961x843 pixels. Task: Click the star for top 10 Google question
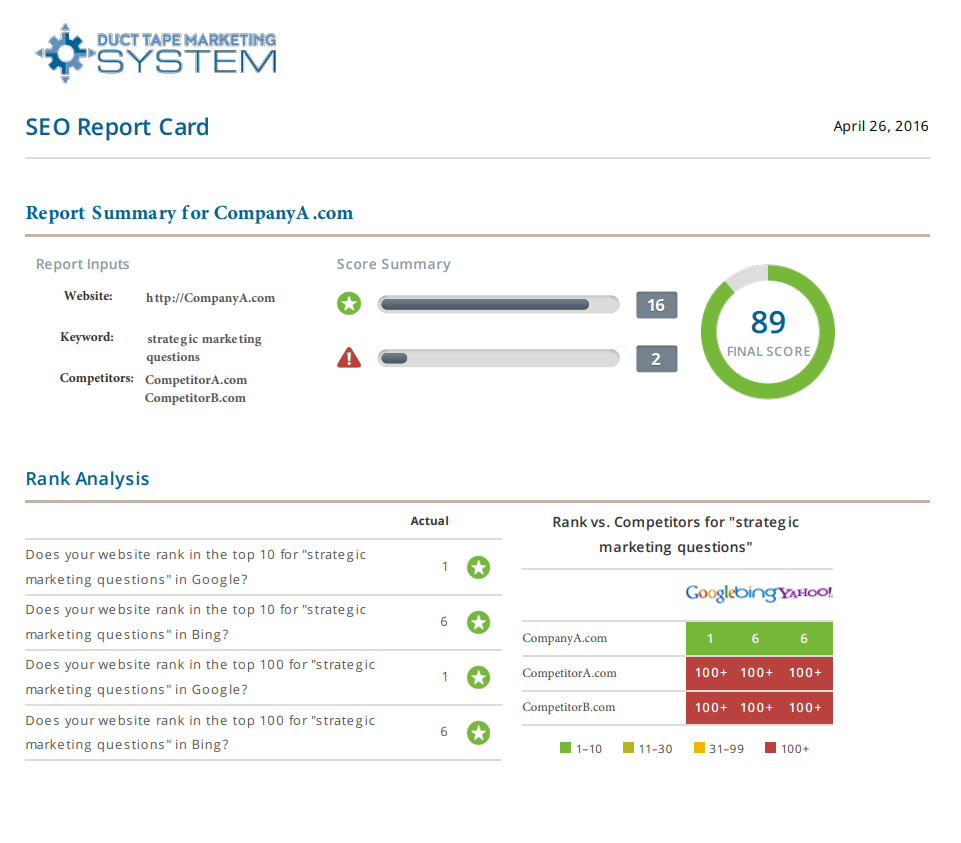(x=479, y=567)
